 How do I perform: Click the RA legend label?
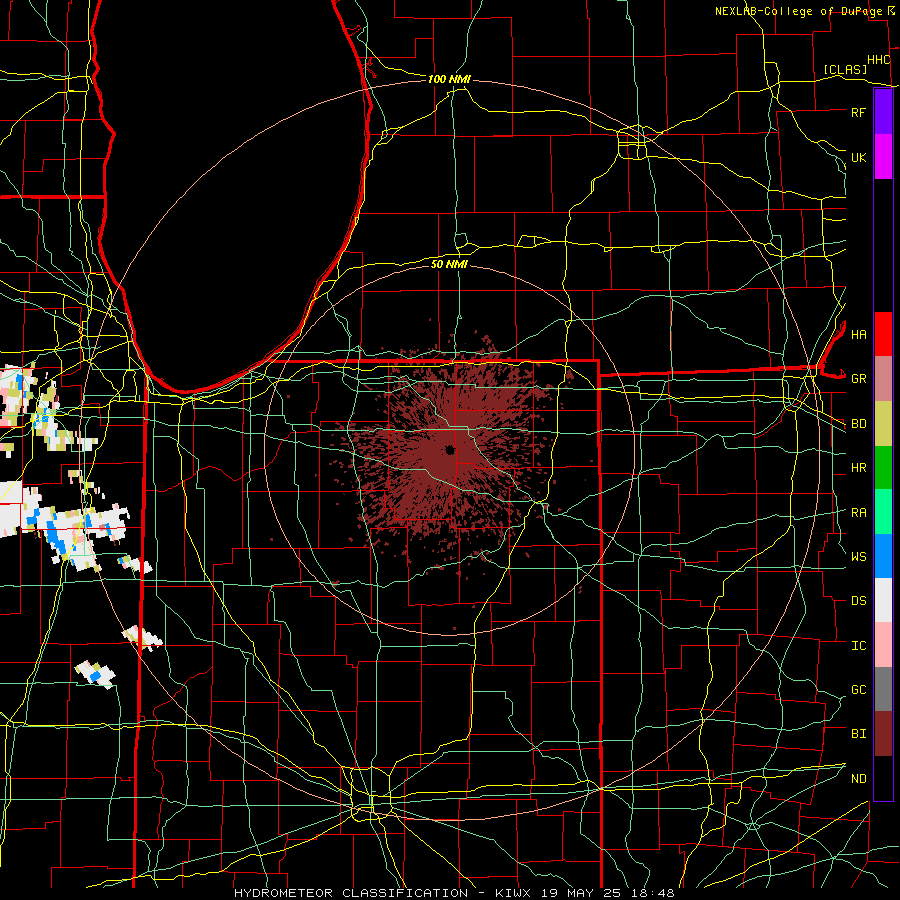click(x=859, y=513)
